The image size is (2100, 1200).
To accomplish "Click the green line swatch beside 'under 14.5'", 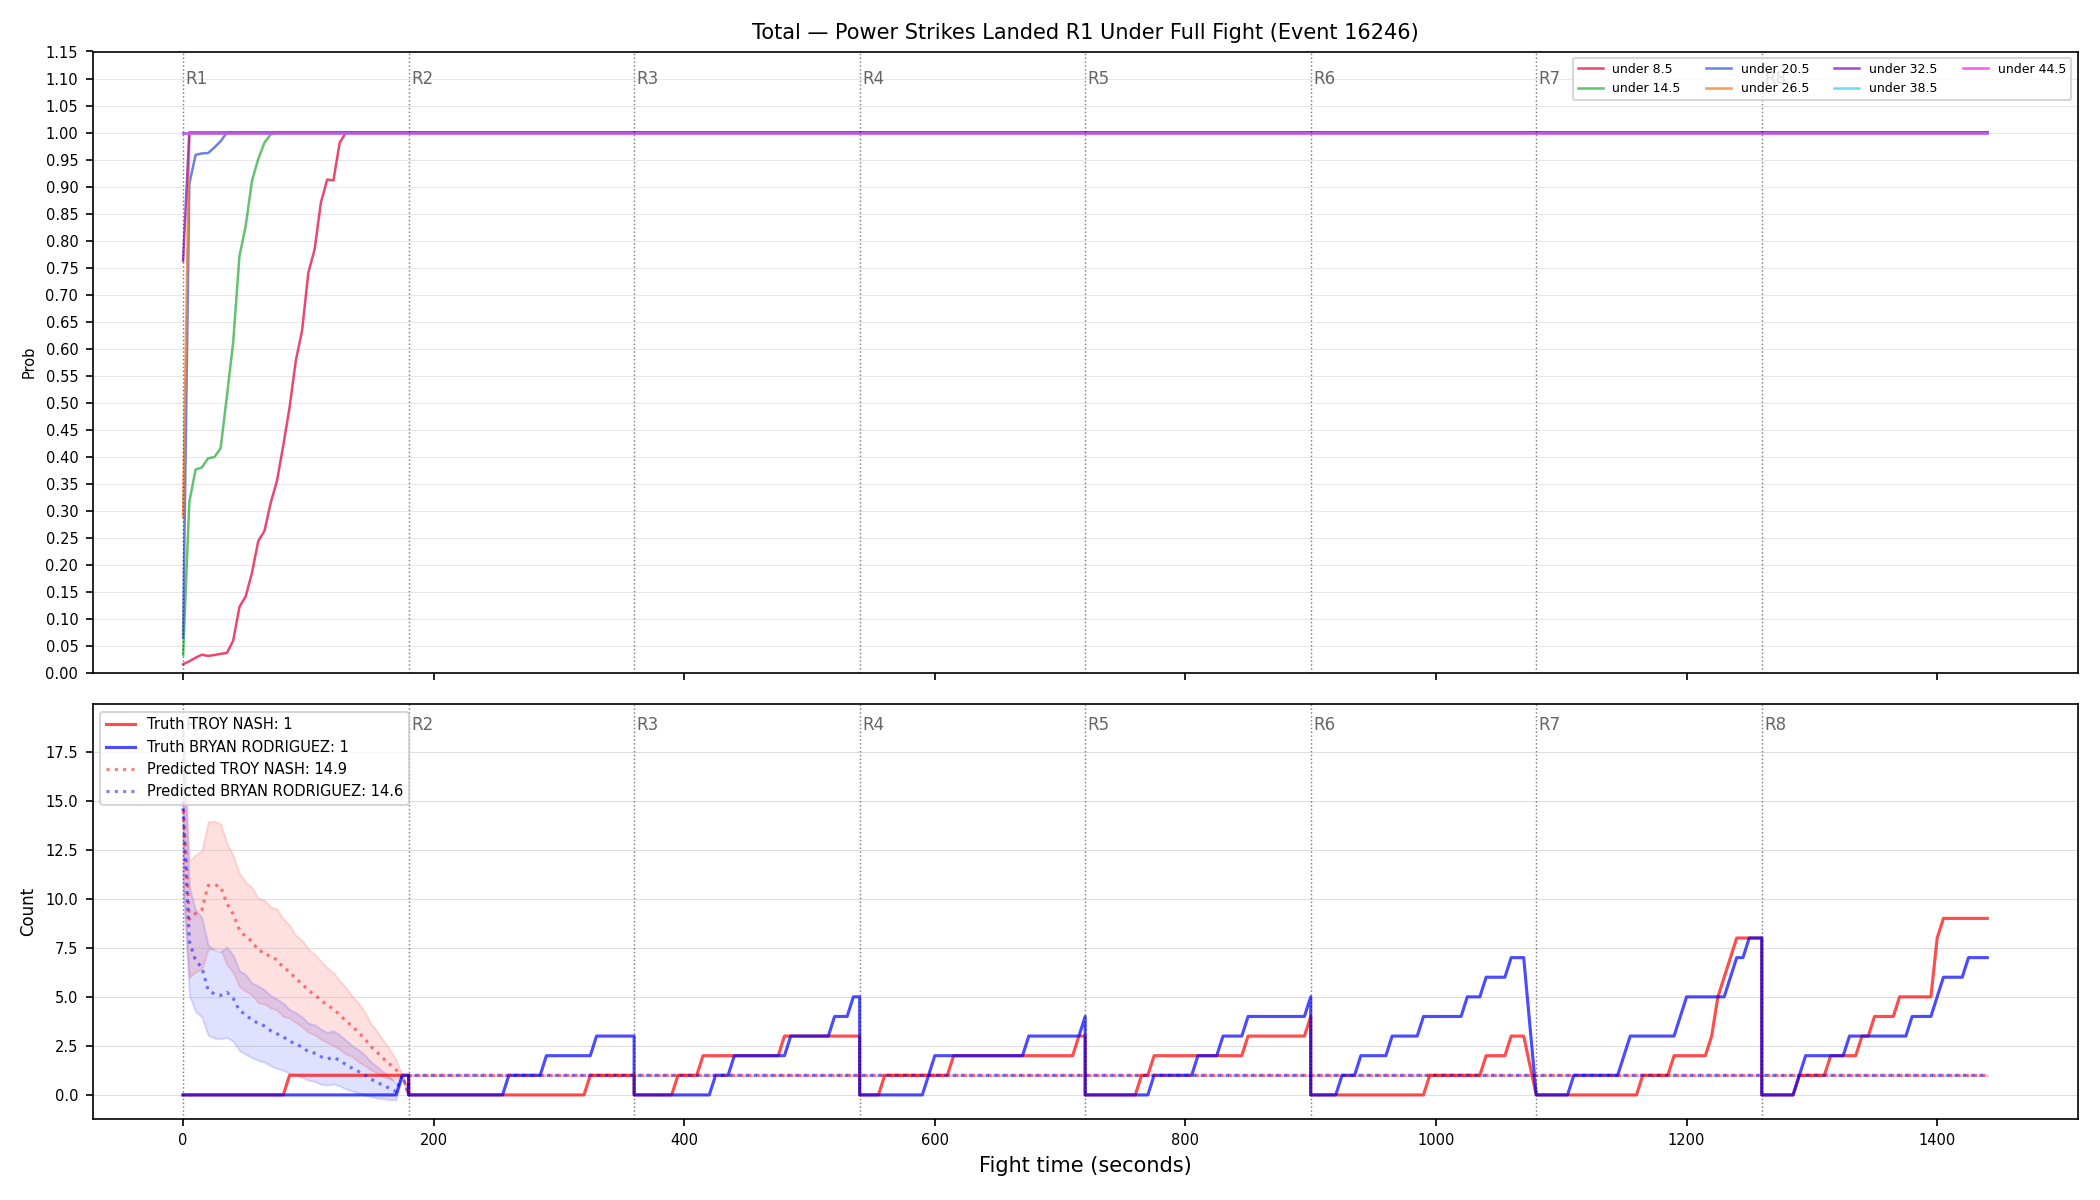I will tap(1591, 88).
